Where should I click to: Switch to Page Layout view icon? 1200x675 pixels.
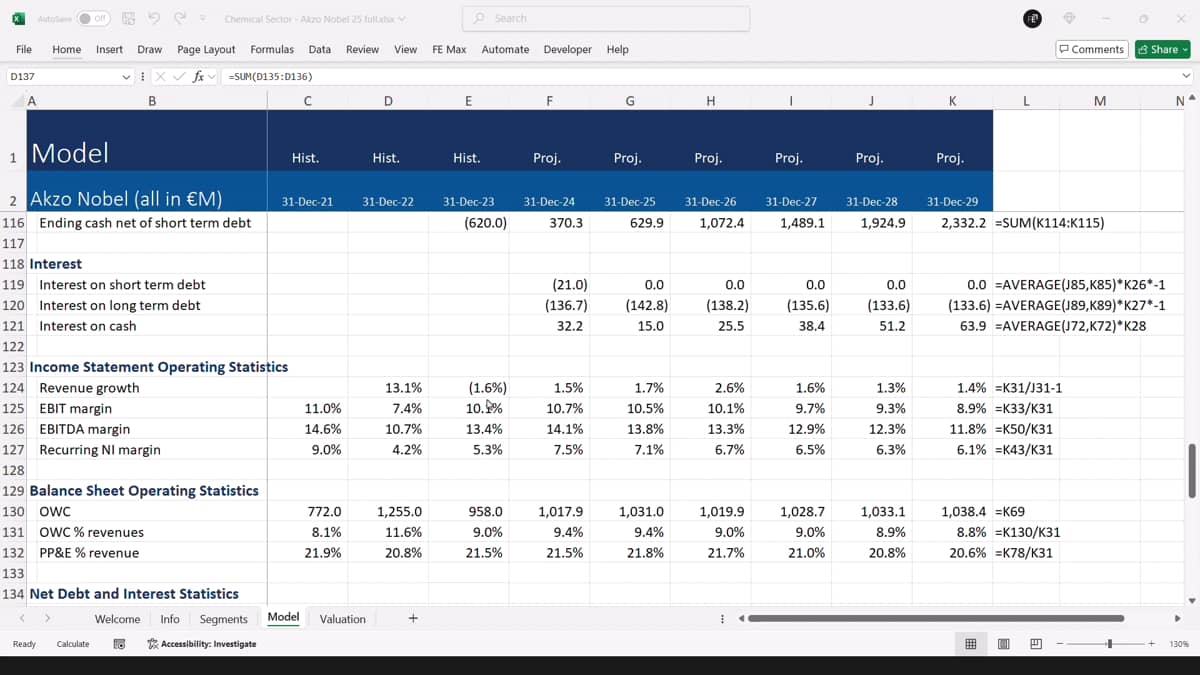click(x=1003, y=644)
